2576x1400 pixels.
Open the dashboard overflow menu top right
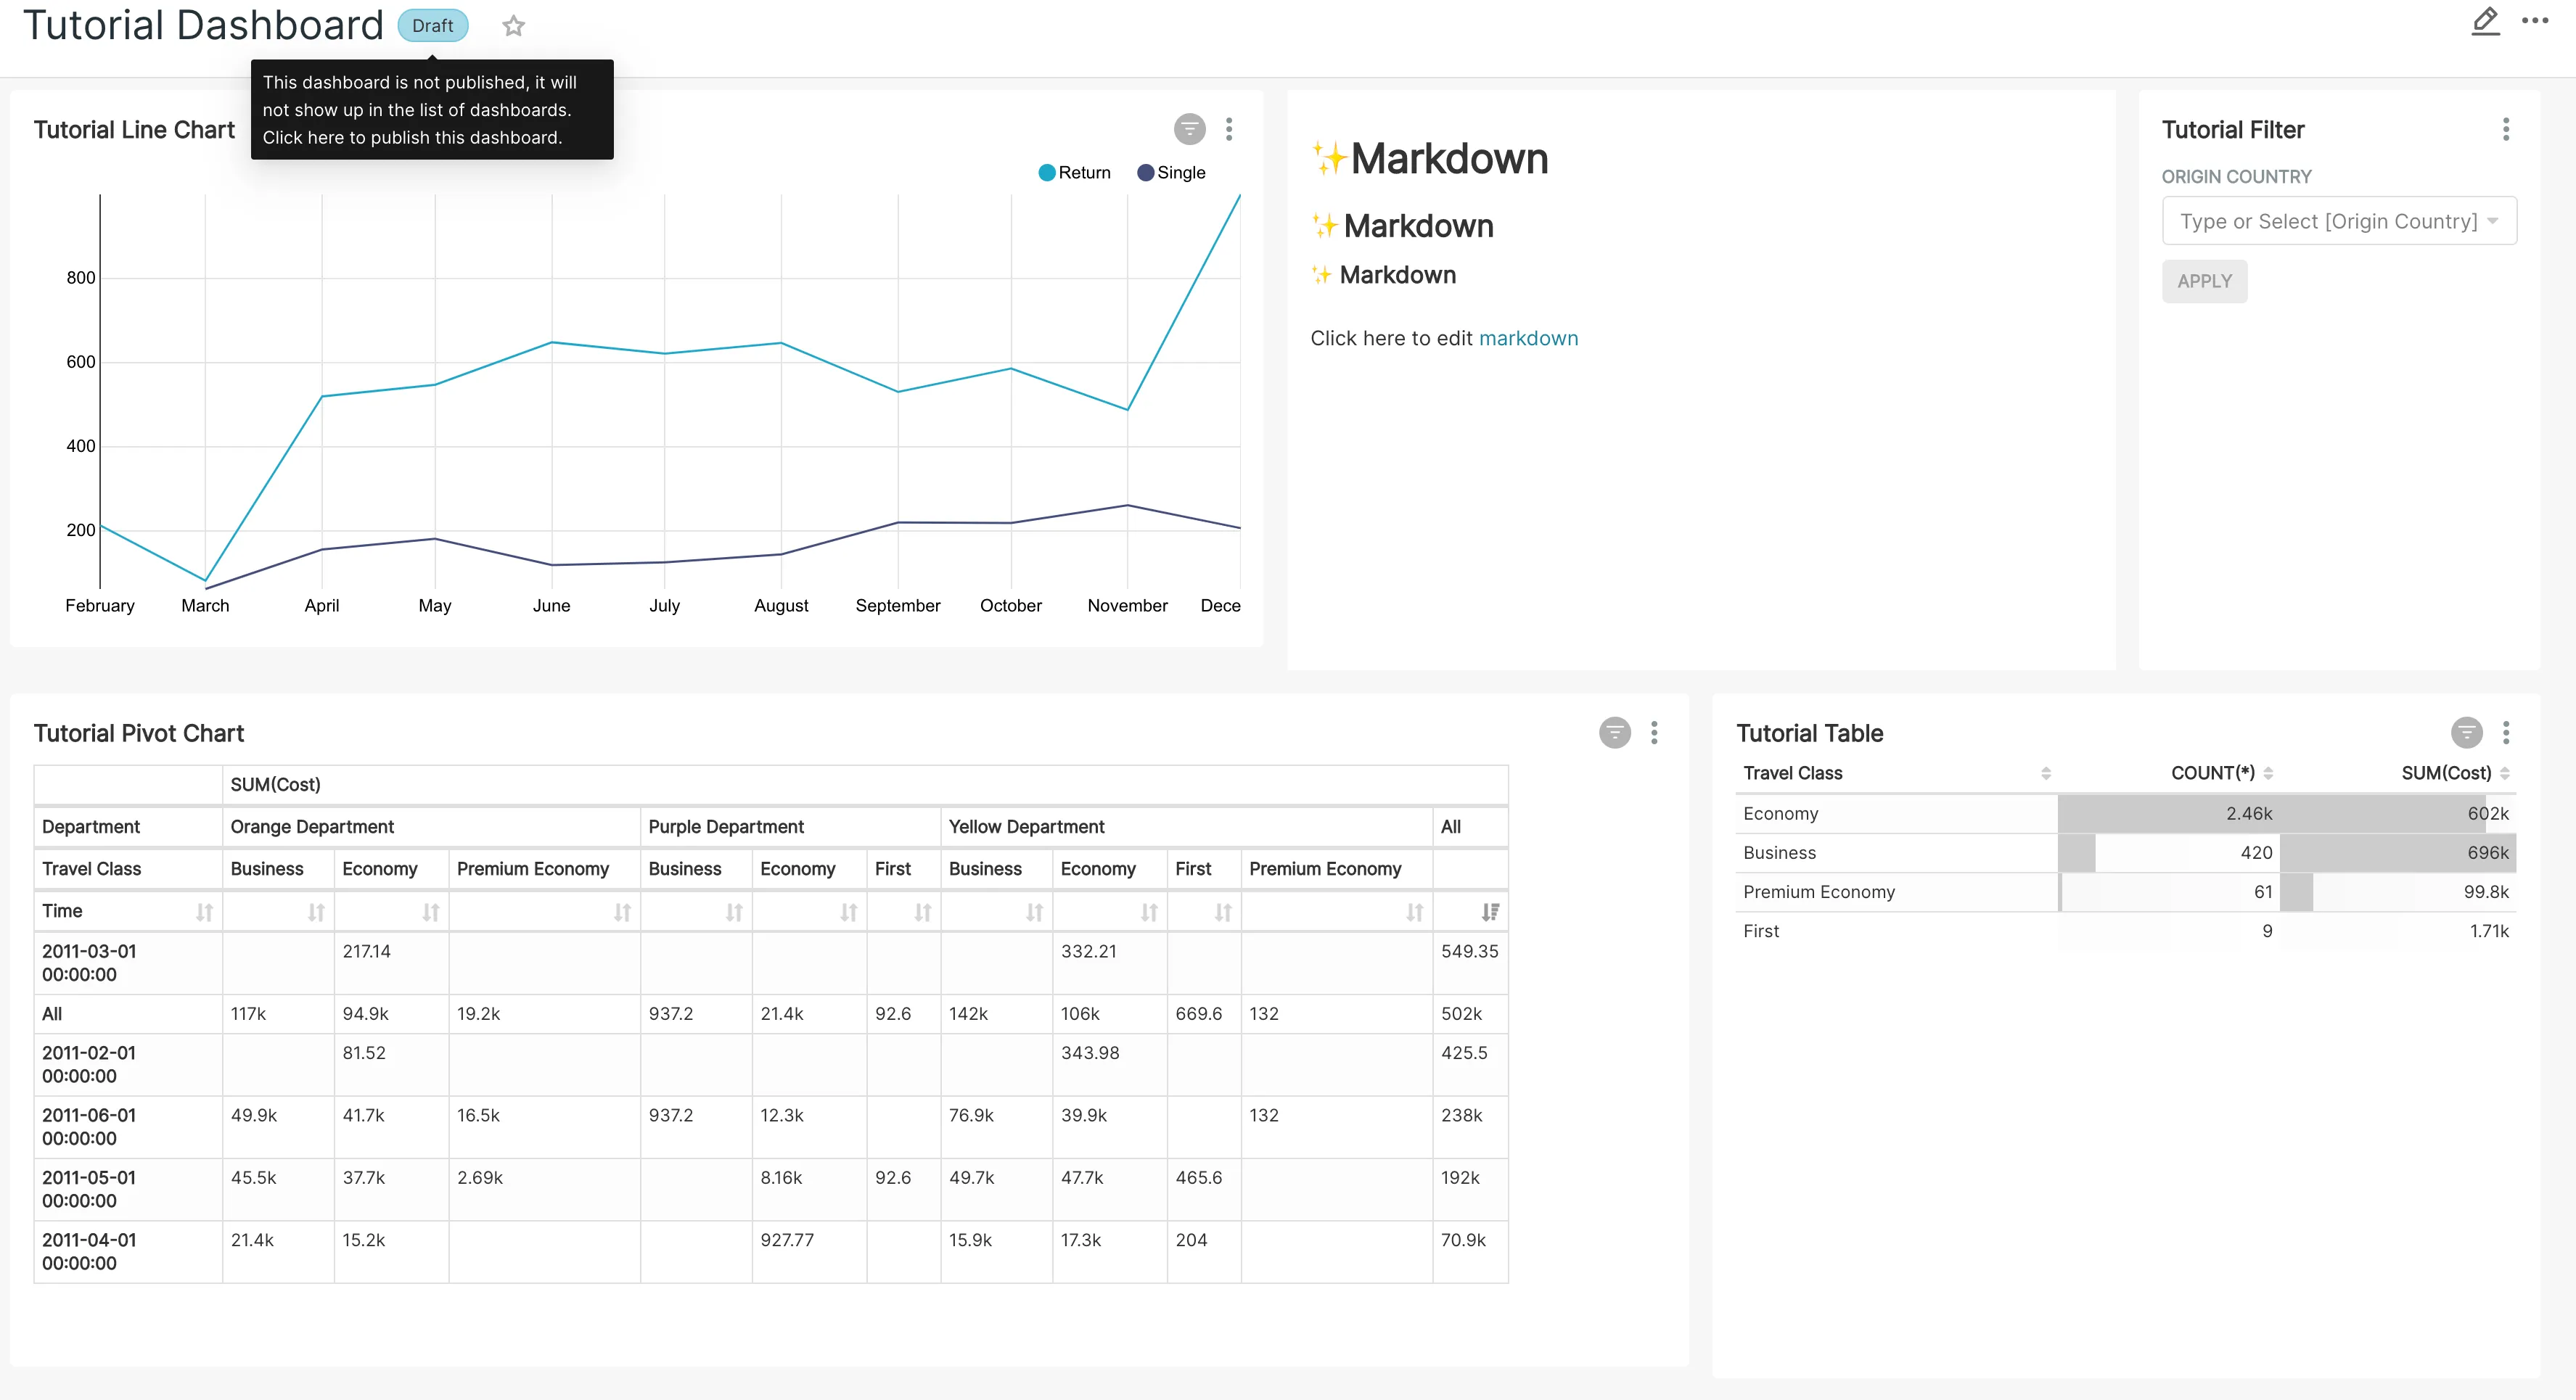coord(2536,21)
